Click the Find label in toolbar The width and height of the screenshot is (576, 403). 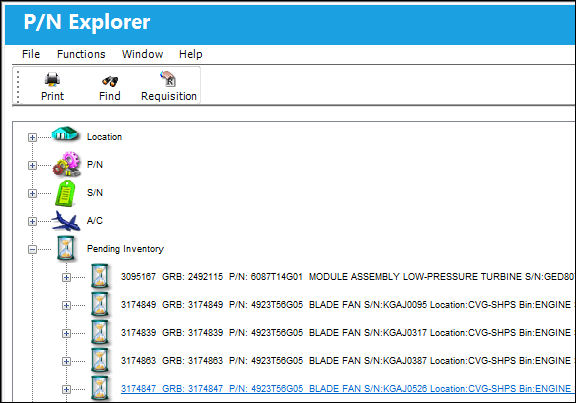pyautogui.click(x=110, y=96)
